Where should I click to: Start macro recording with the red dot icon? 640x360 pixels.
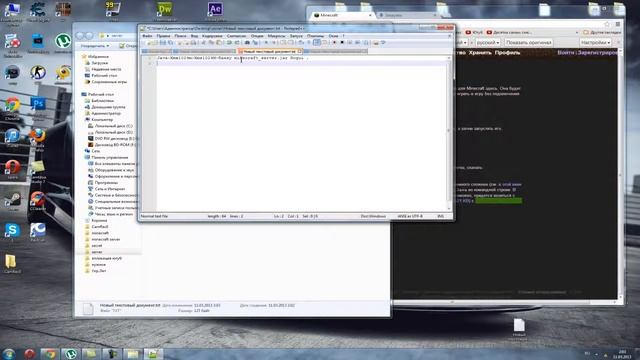(334, 42)
